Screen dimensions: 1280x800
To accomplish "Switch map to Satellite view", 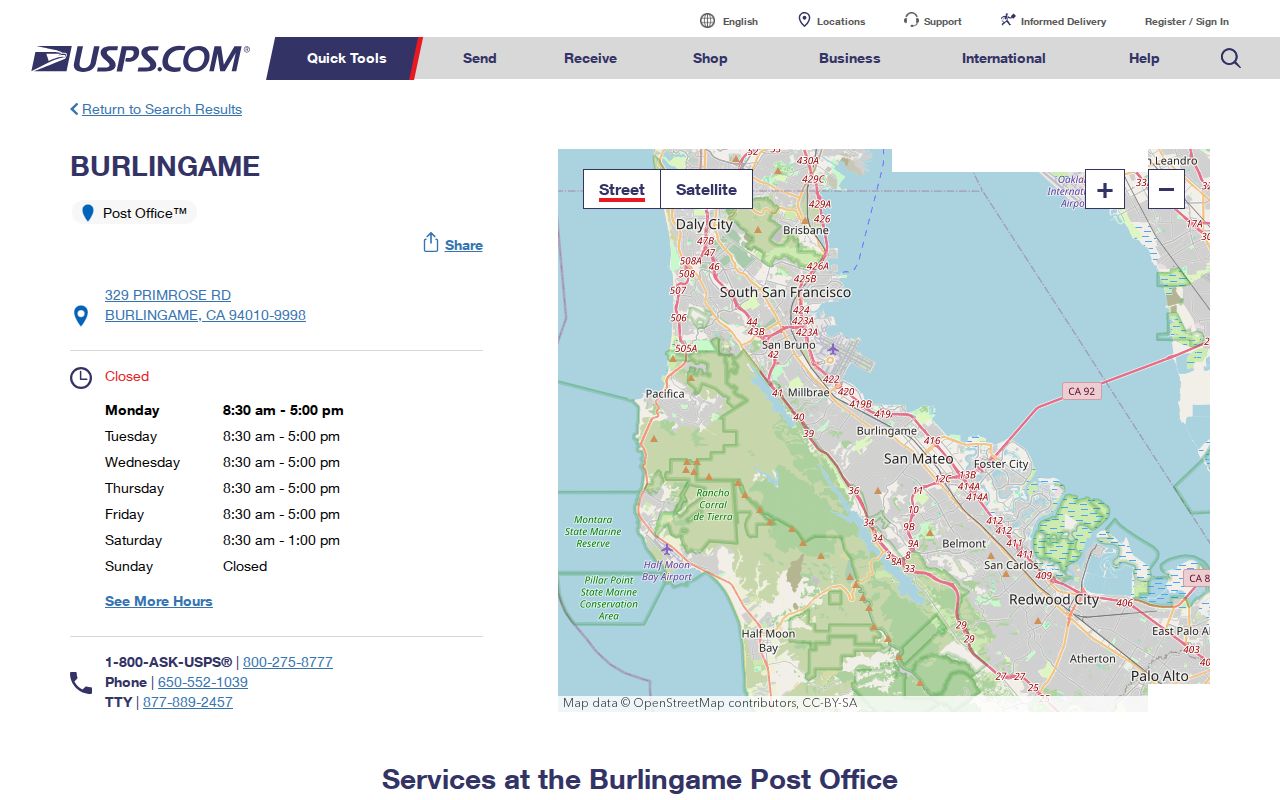I will click(x=706, y=189).
